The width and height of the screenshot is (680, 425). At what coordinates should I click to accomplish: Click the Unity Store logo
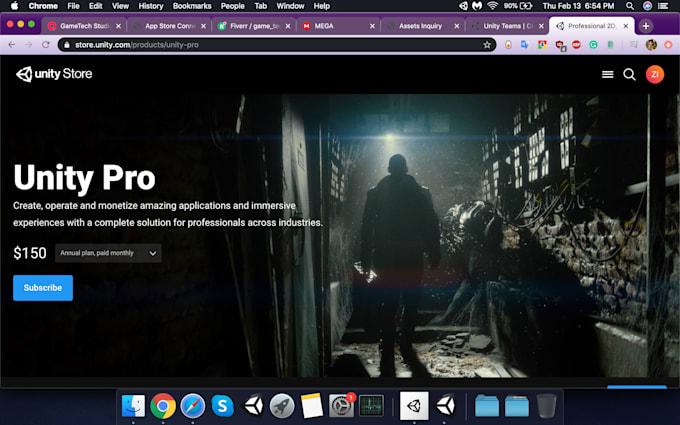tap(52, 74)
